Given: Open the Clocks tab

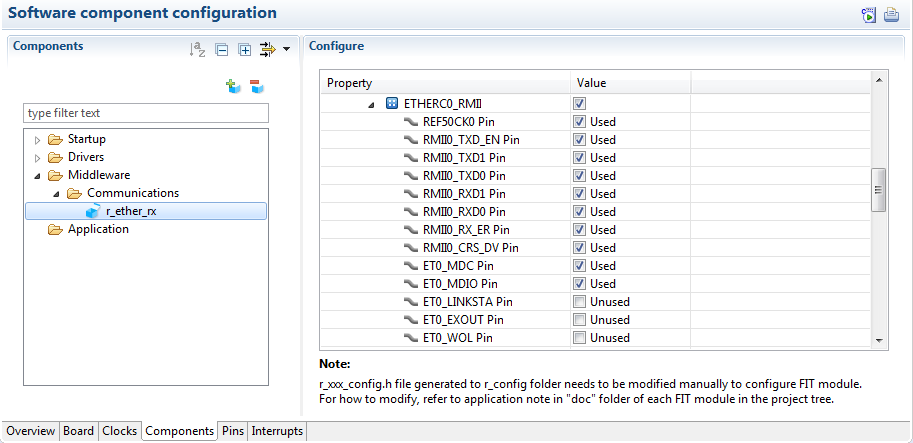Looking at the screenshot, I should [x=119, y=431].
